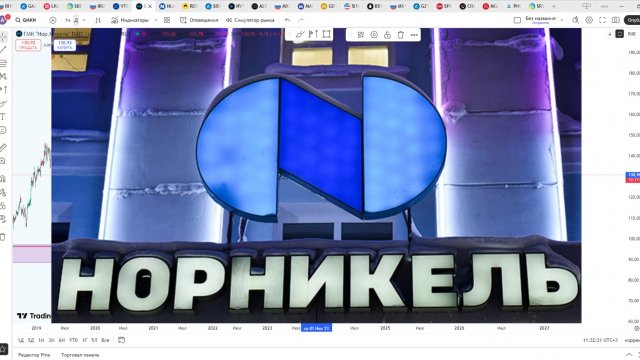Click the red Продать sell button

pyautogui.click(x=28, y=45)
